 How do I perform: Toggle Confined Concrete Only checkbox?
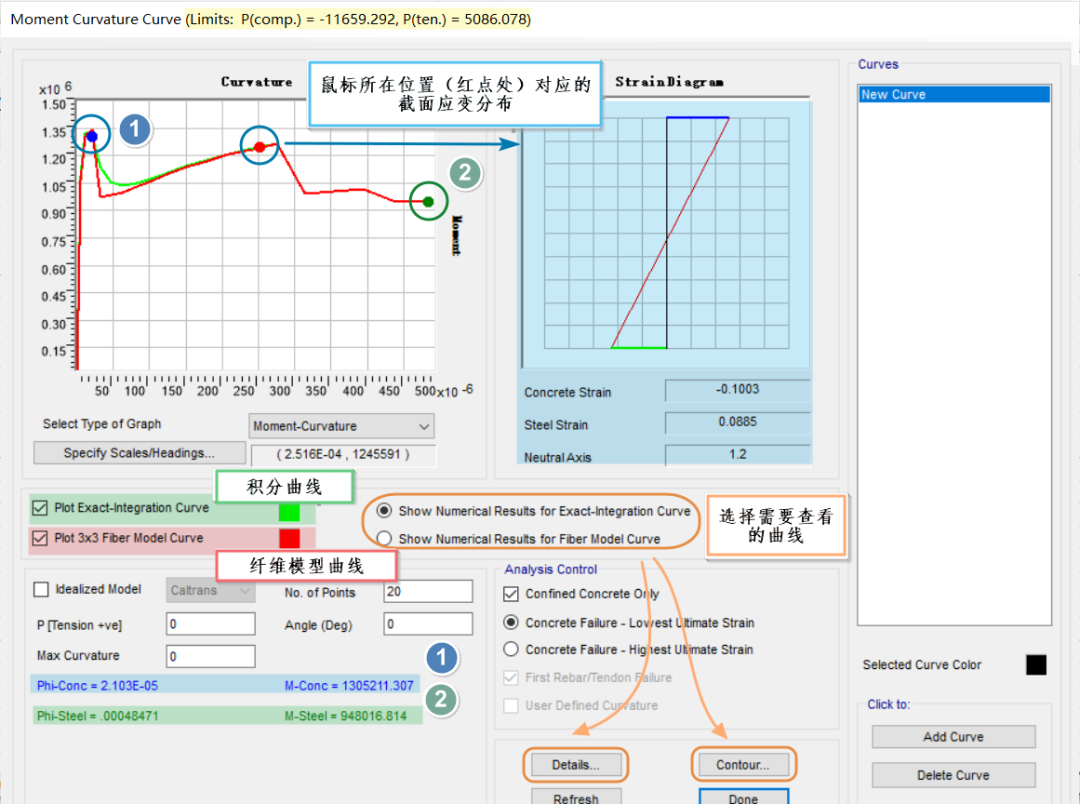pyautogui.click(x=511, y=594)
